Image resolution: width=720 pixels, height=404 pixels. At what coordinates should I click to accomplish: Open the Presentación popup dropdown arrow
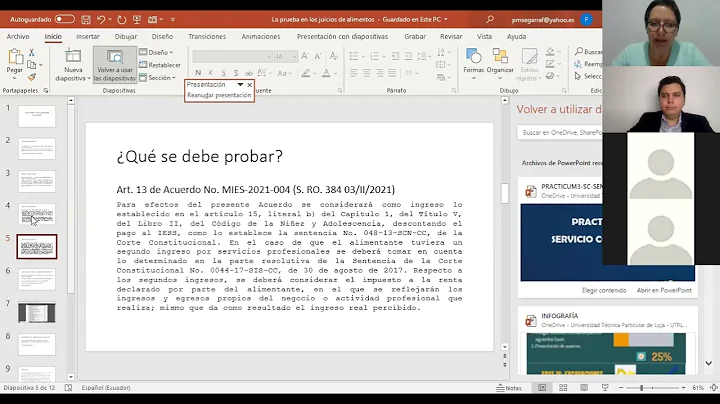click(x=240, y=84)
